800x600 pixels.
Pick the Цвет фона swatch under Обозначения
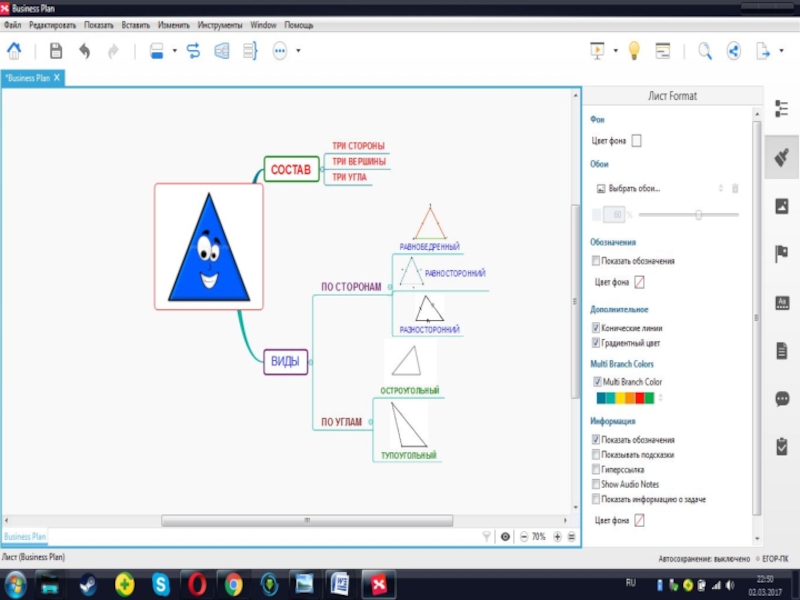click(x=639, y=282)
